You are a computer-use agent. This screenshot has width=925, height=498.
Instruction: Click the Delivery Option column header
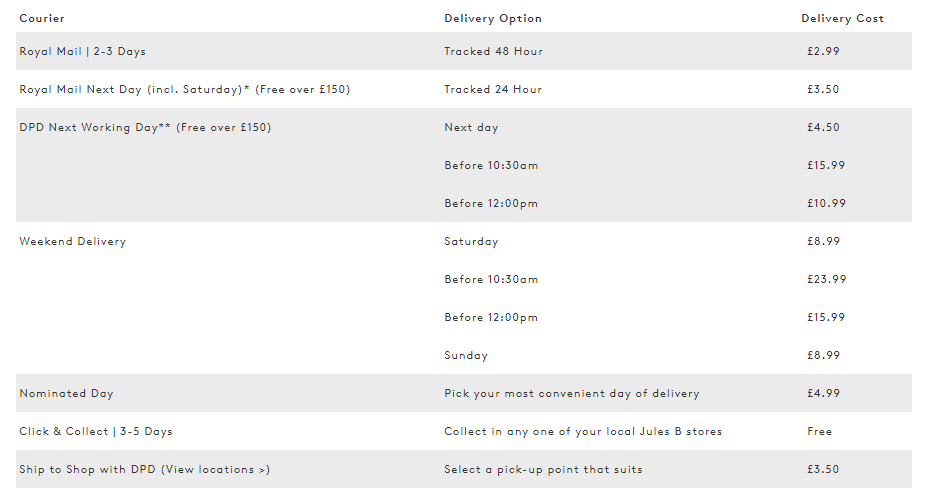(493, 18)
